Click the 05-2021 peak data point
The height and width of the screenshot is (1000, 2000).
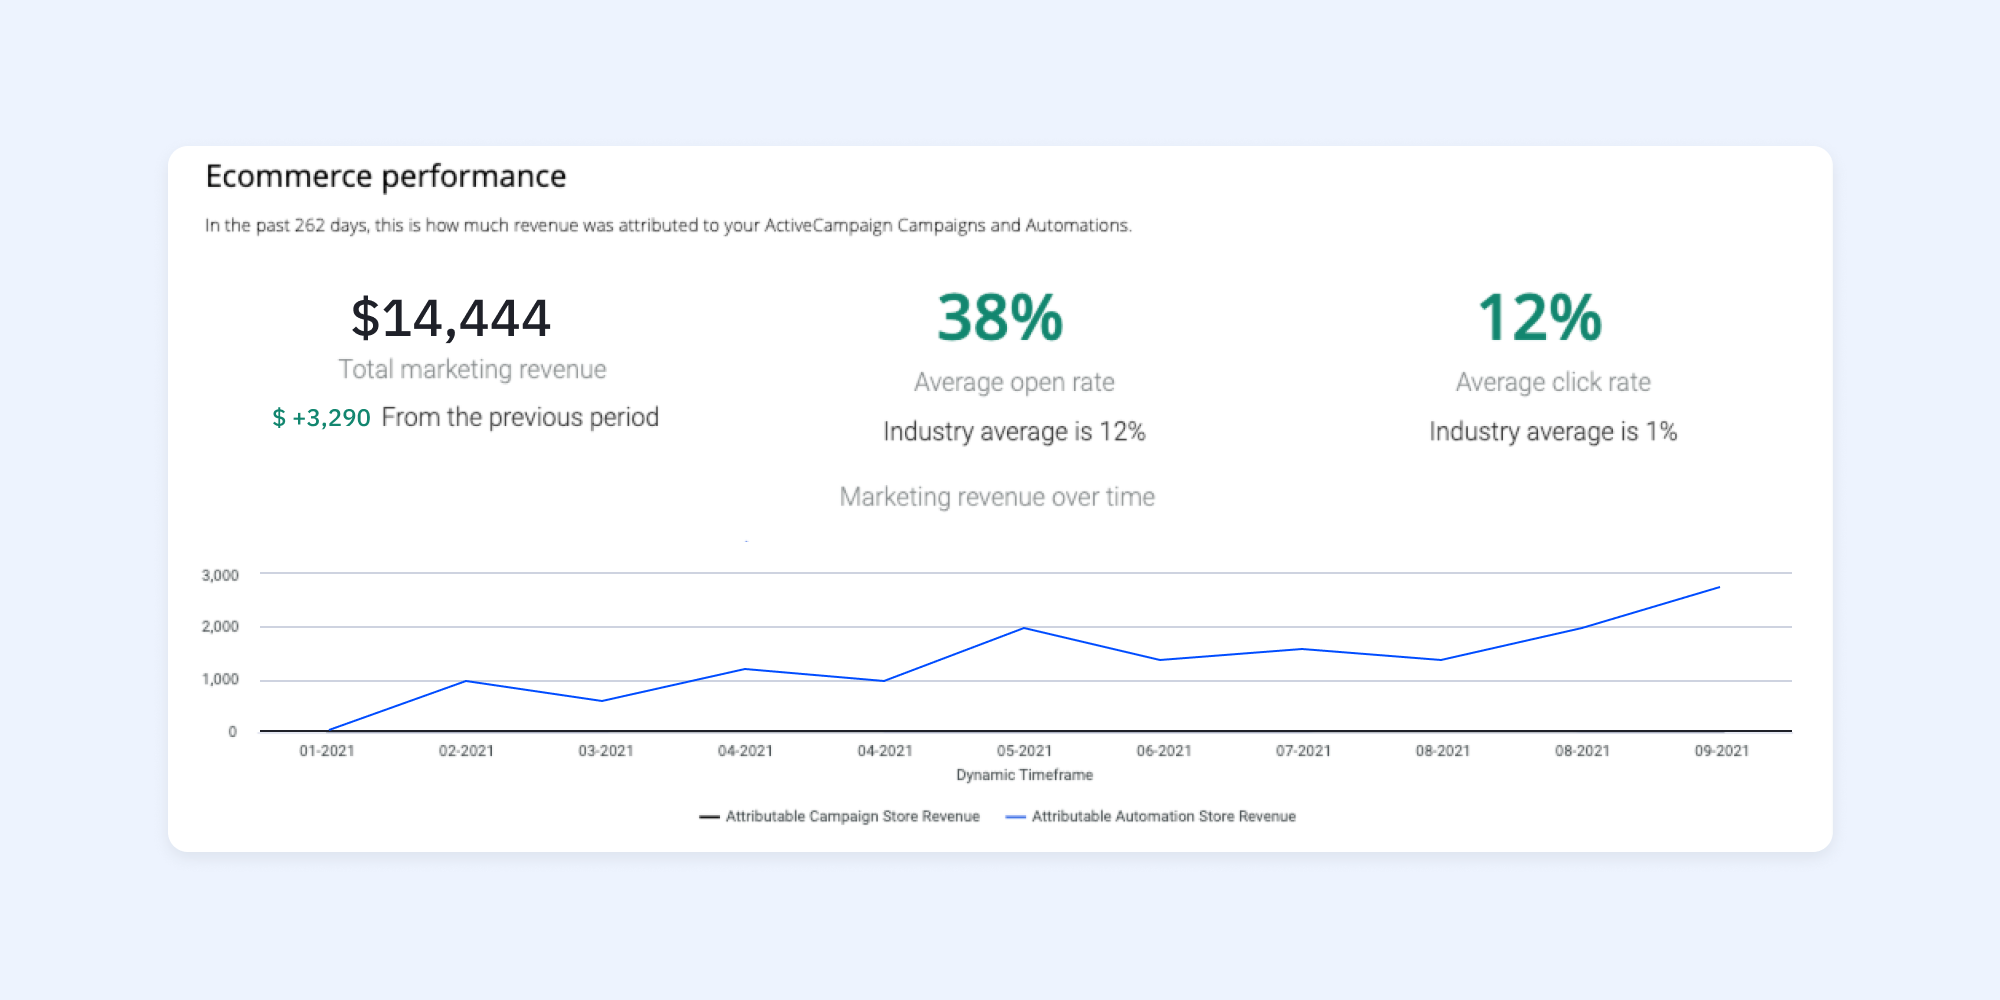[x=1024, y=628]
